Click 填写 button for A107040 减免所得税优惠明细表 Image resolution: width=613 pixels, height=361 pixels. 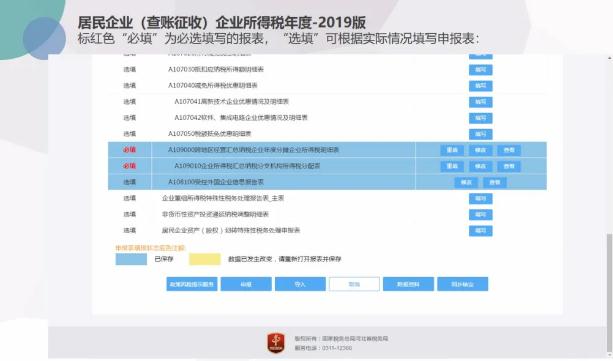point(480,86)
